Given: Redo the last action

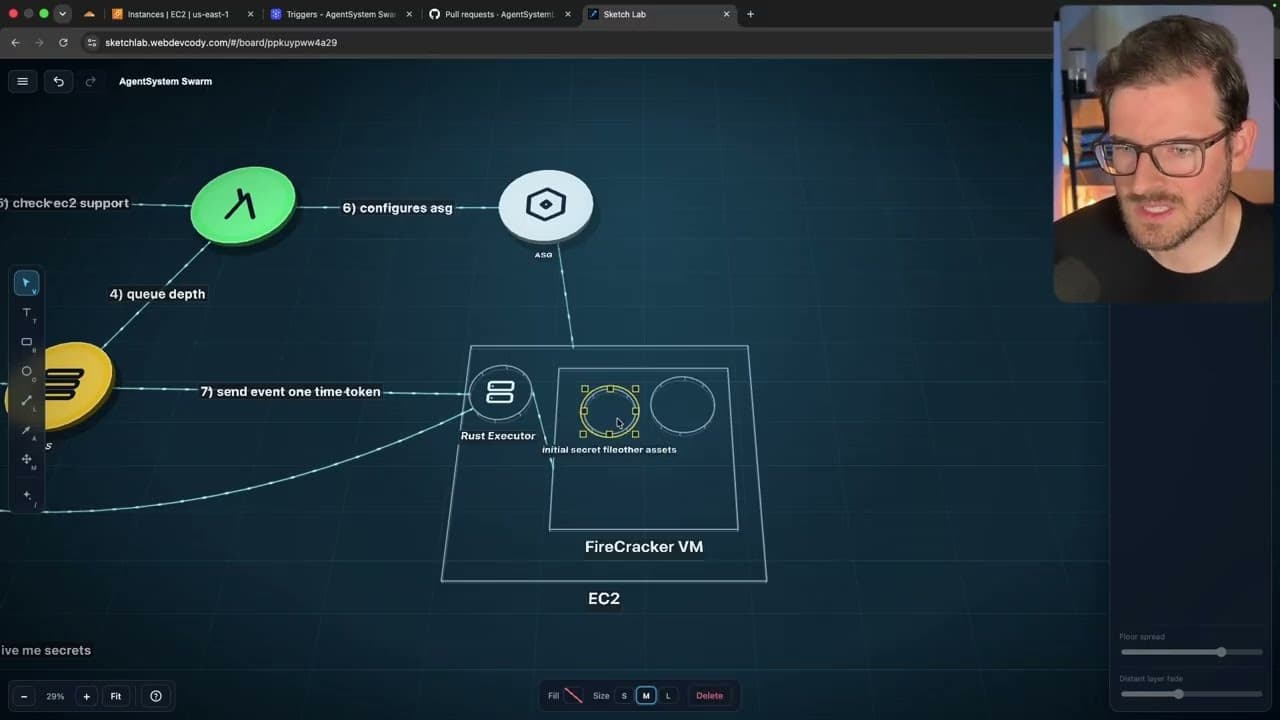Looking at the screenshot, I should click(x=90, y=81).
